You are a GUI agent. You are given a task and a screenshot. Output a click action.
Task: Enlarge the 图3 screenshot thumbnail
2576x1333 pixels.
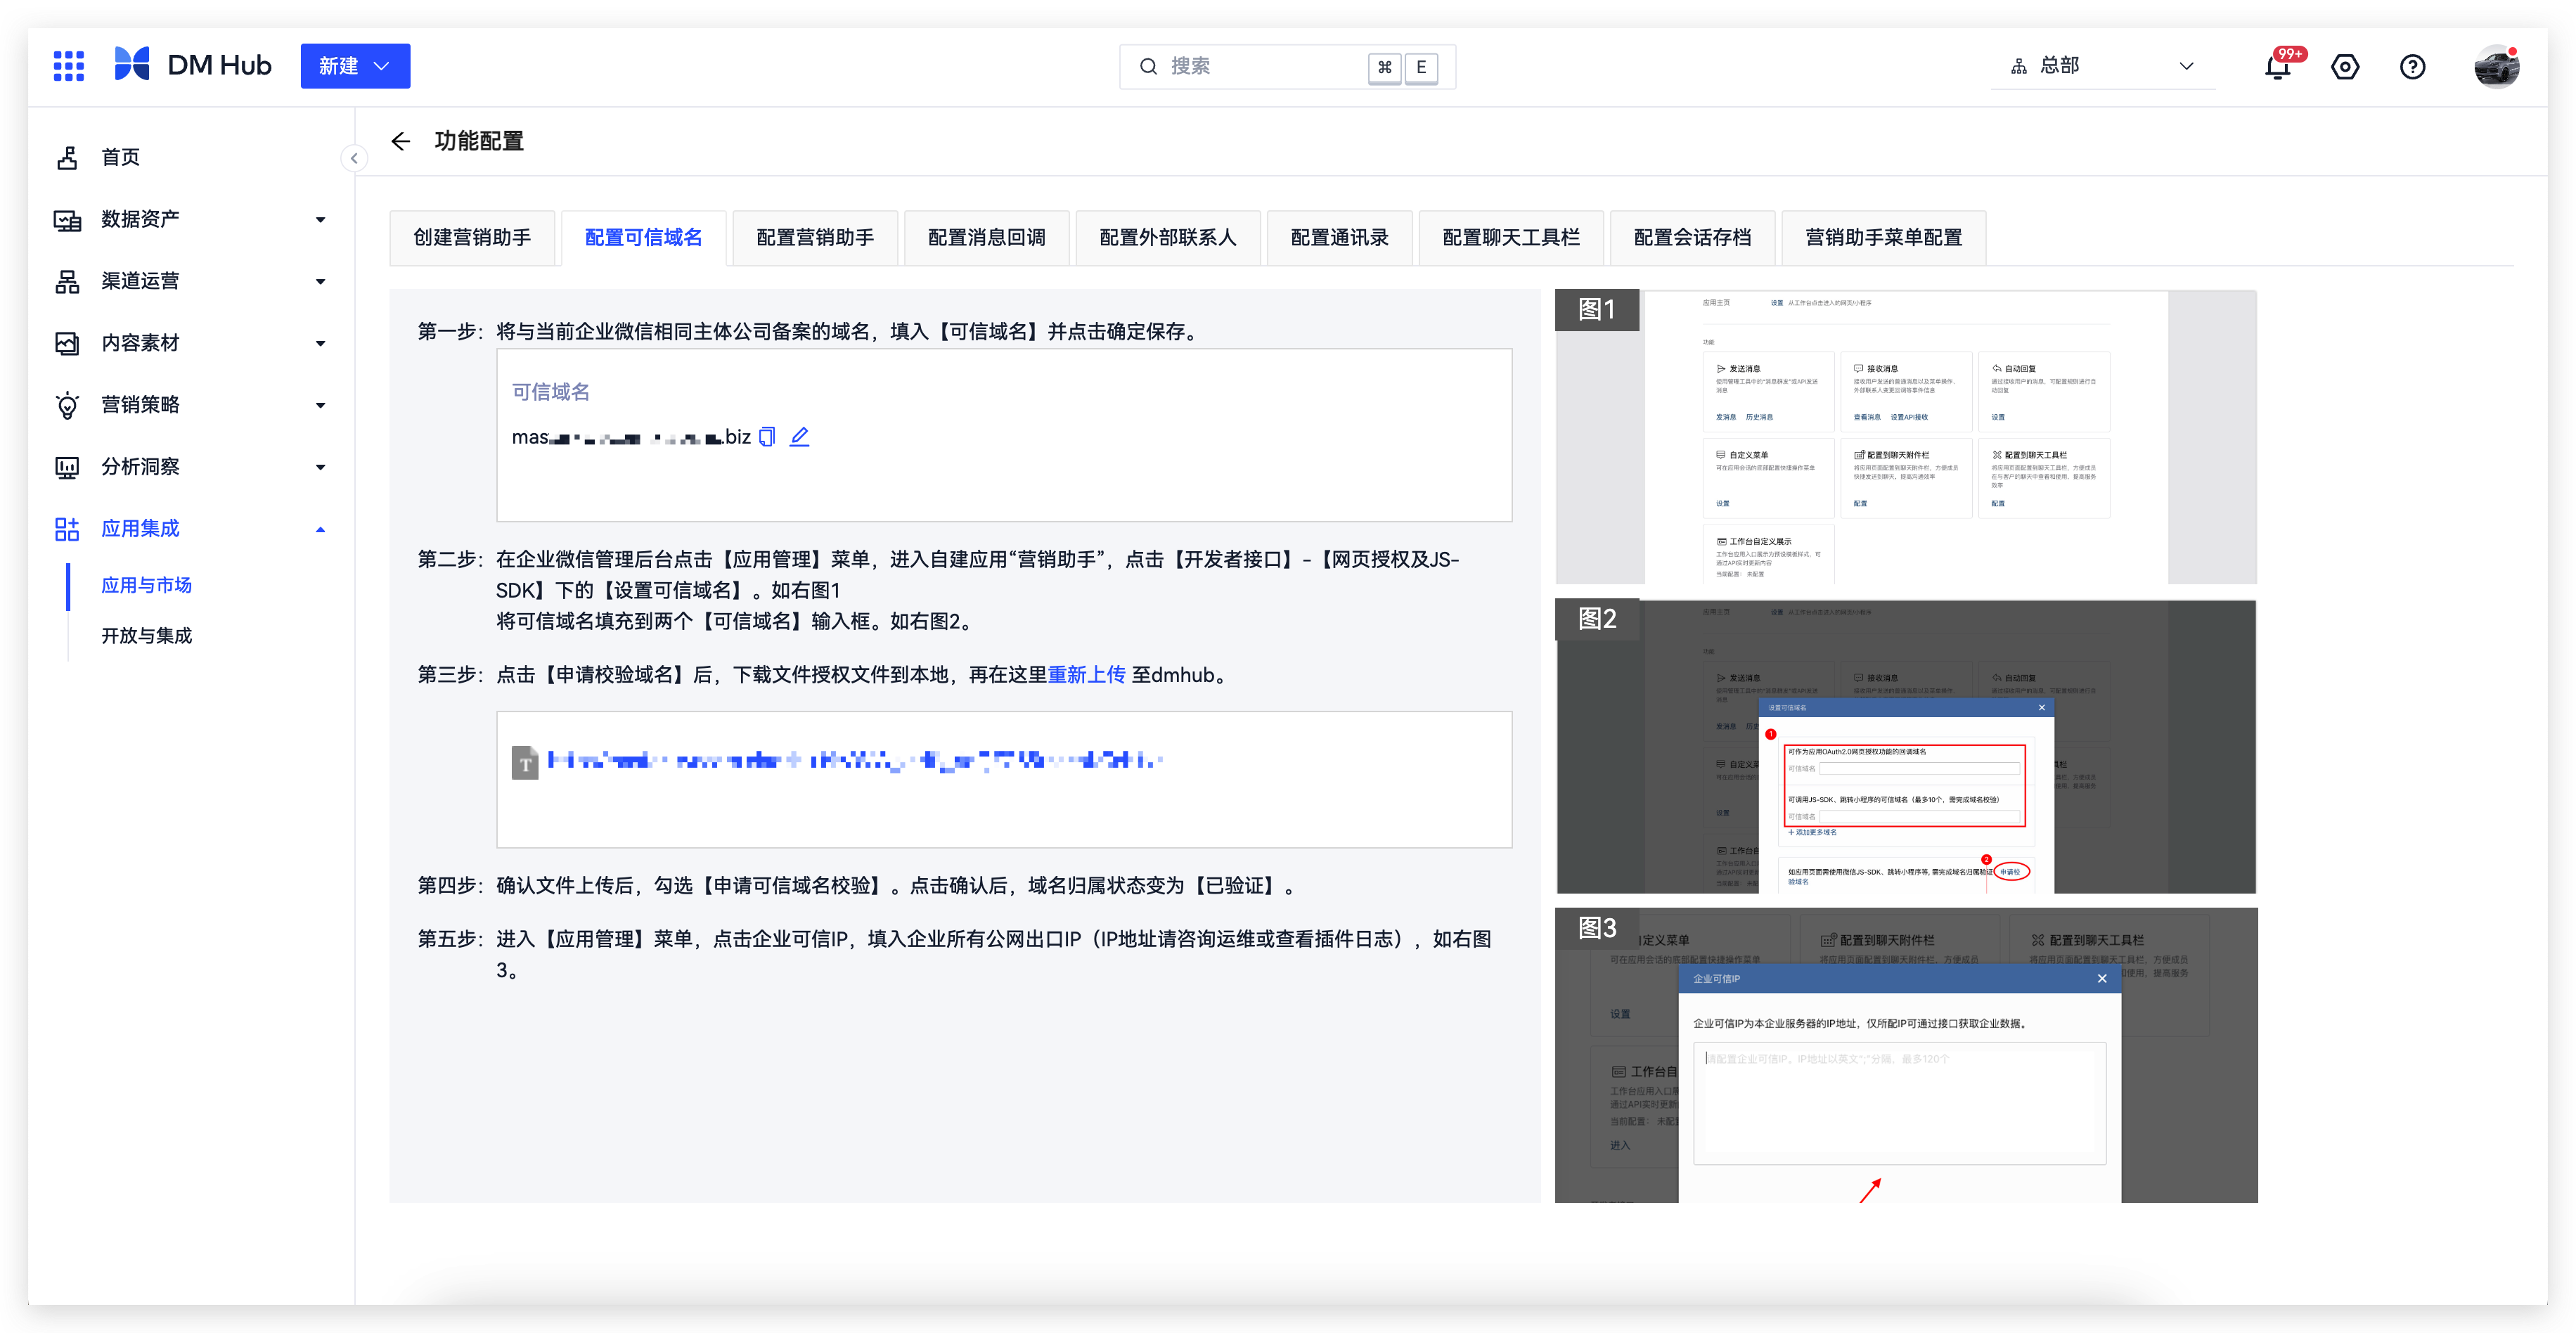tap(1905, 1055)
